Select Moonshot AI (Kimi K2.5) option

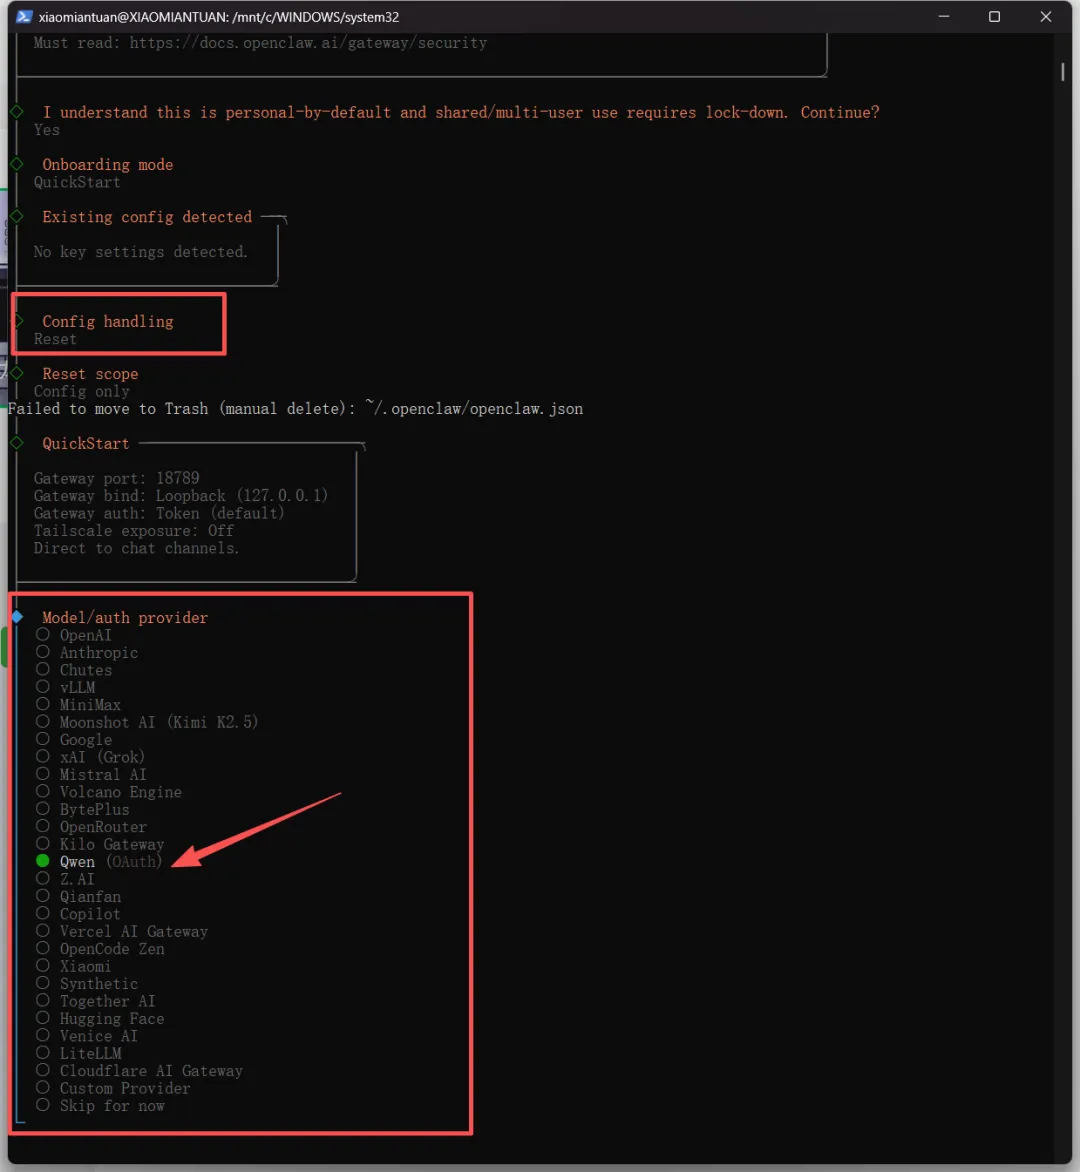pos(146,722)
